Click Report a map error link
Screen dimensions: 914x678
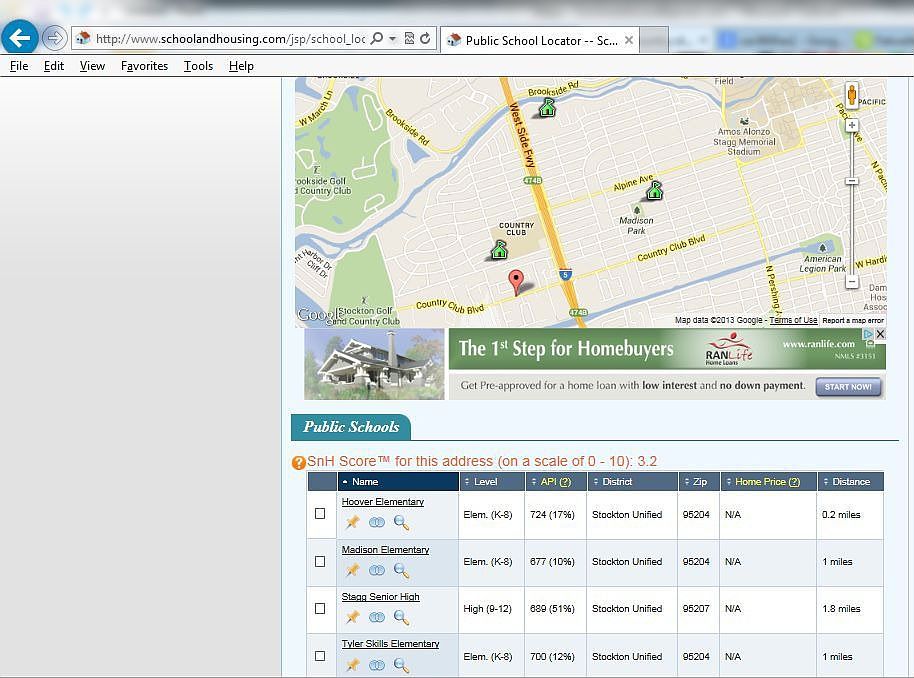point(853,320)
